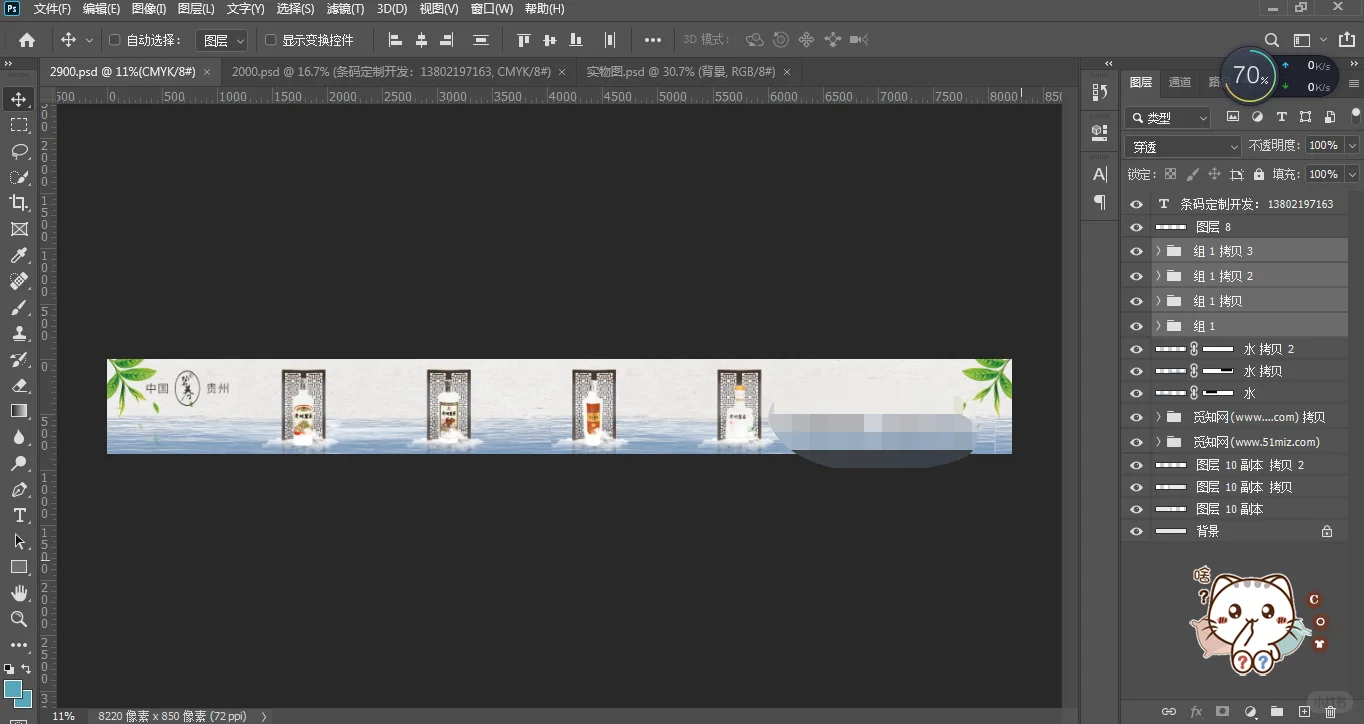The width and height of the screenshot is (1364, 724).
Task: Click the new group folder icon
Action: 1277,711
